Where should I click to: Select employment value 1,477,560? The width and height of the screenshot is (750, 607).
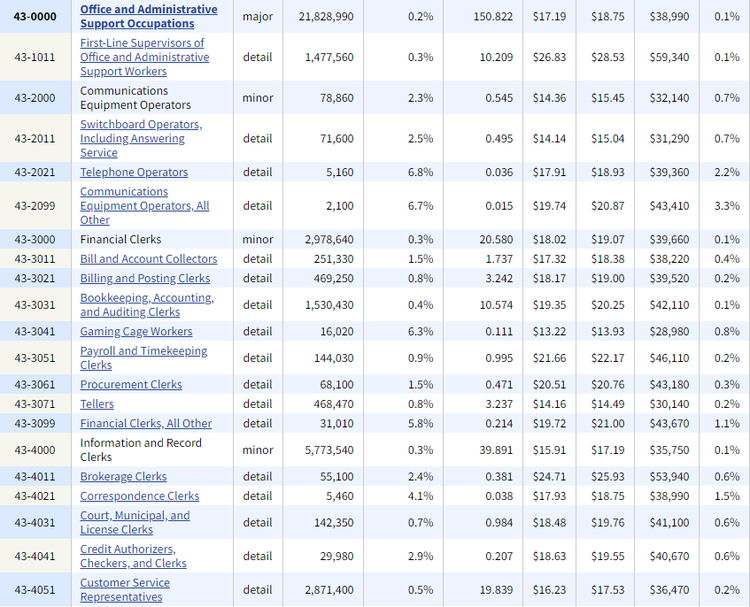click(330, 57)
